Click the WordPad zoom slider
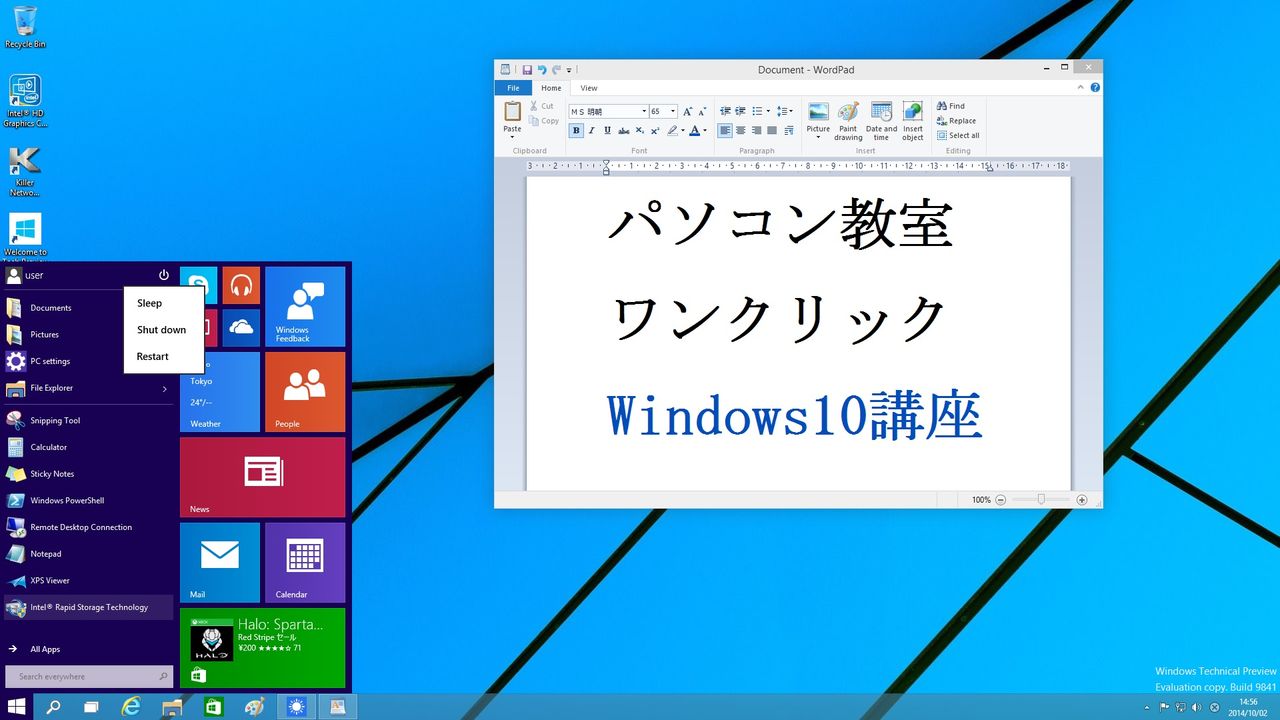The width and height of the screenshot is (1280, 720). point(1041,500)
